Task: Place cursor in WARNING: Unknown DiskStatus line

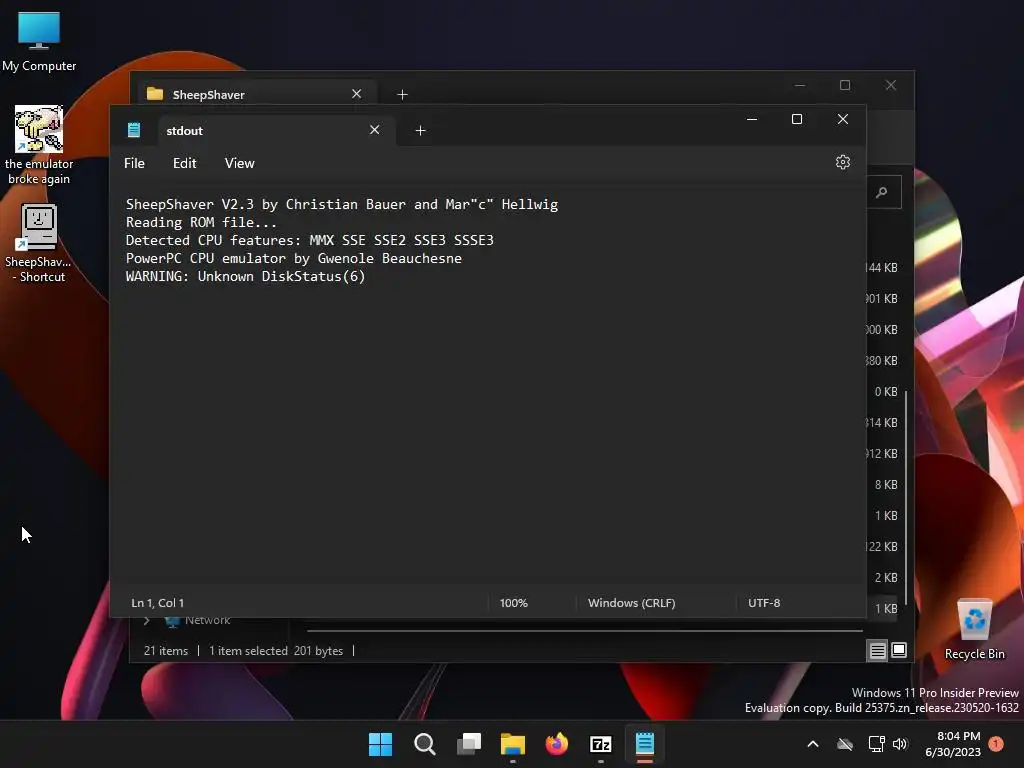Action: click(x=246, y=276)
